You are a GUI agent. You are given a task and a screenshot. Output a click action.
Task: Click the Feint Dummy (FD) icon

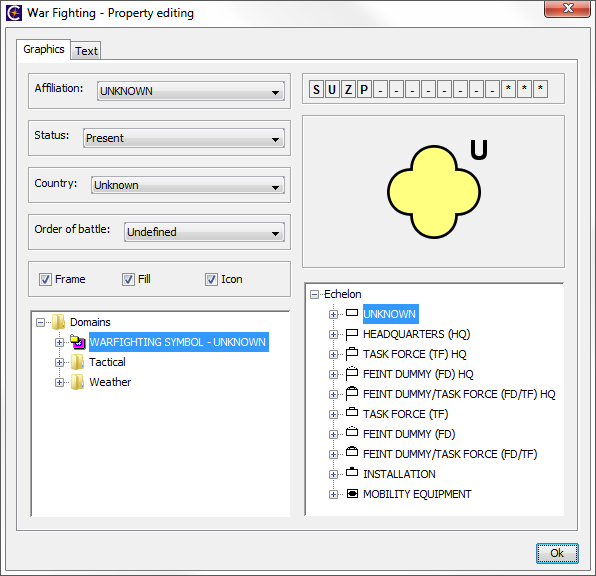pos(352,432)
